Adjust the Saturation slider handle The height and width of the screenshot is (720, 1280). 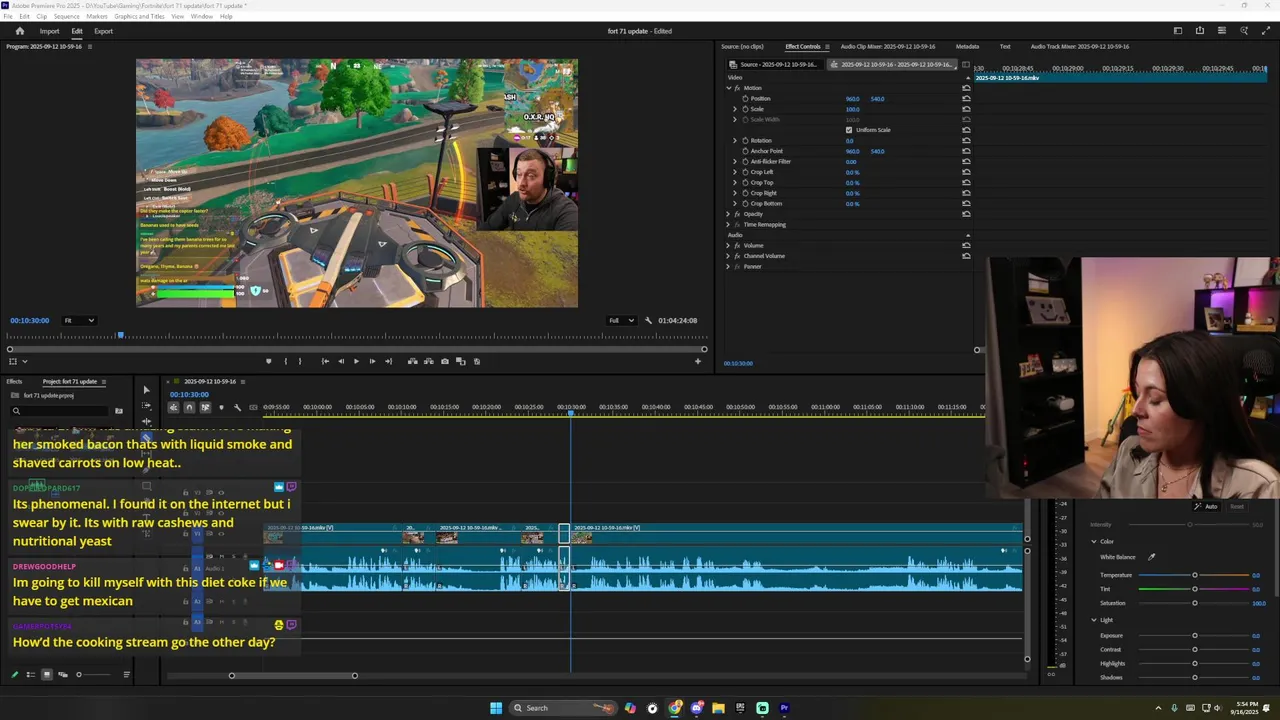[x=1194, y=603]
